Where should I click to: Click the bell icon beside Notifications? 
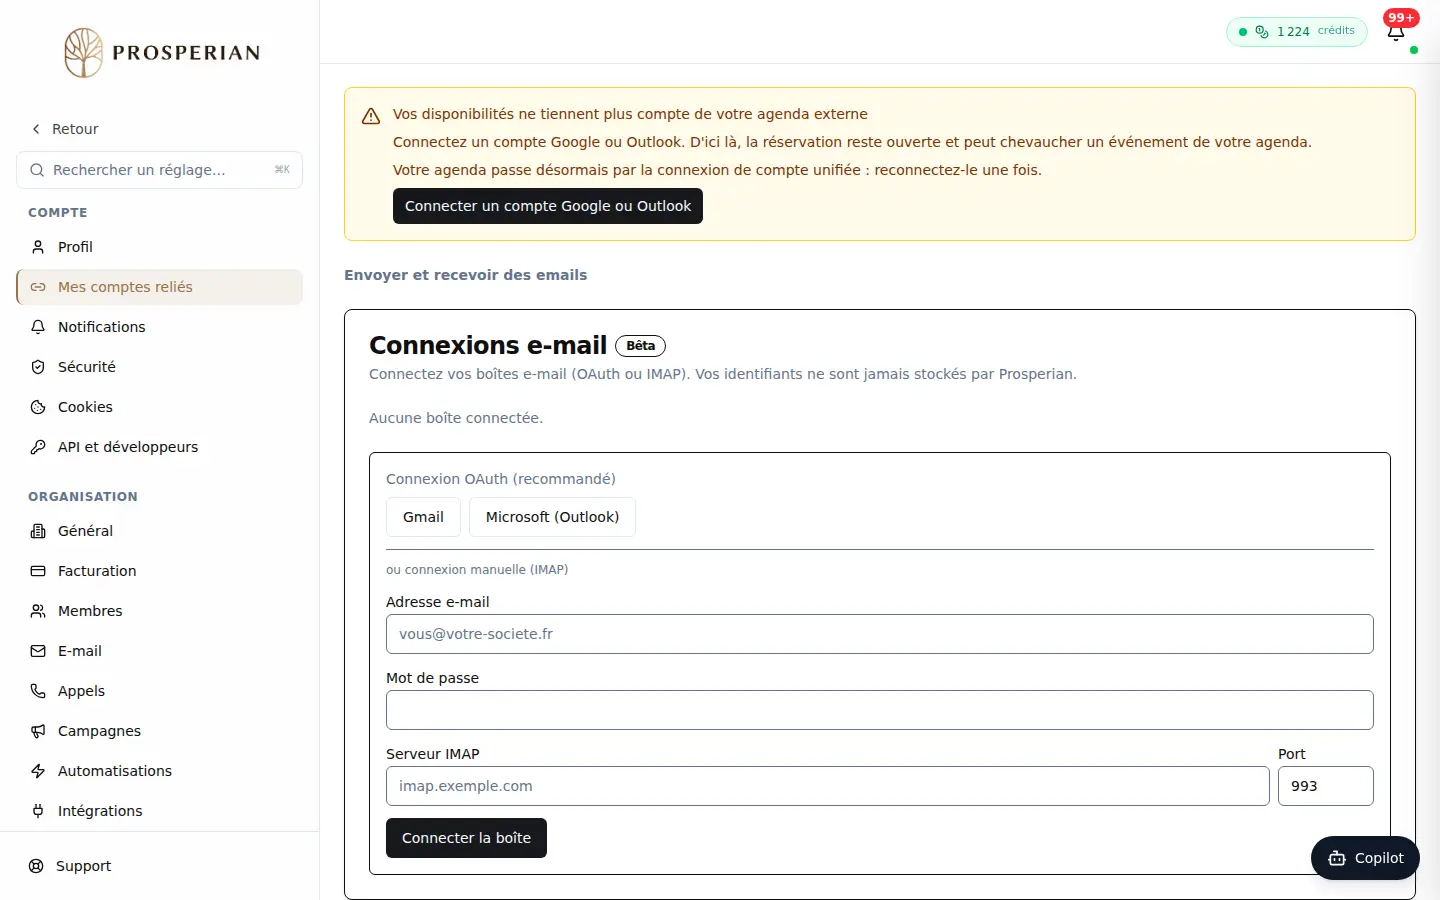tap(38, 327)
